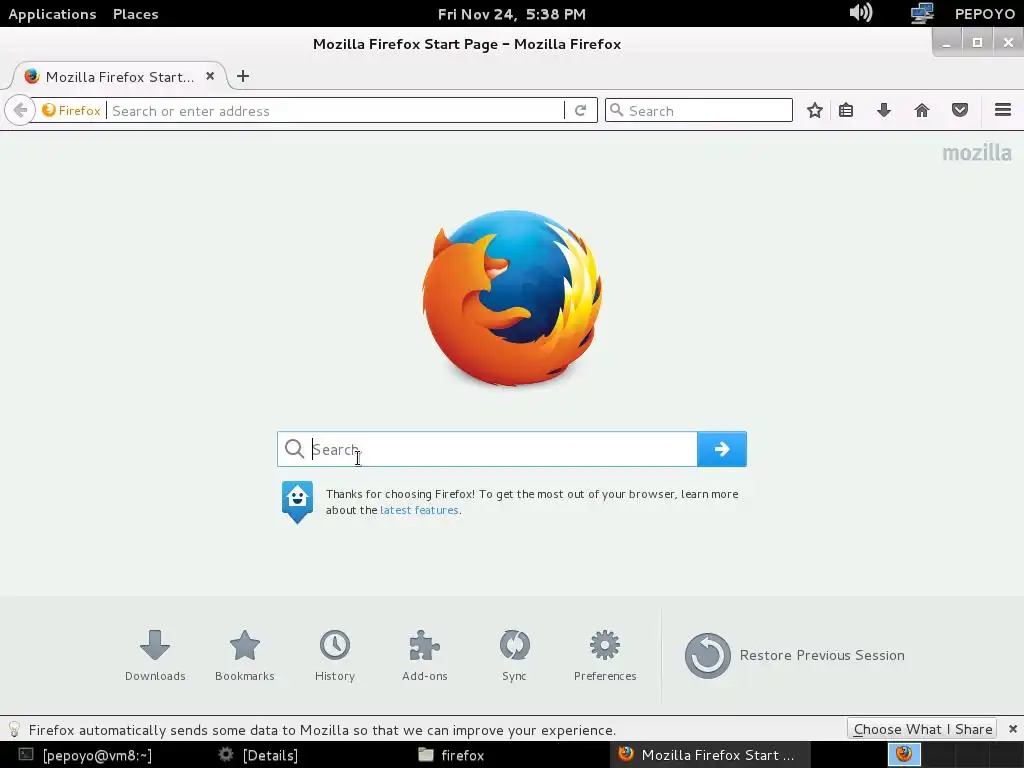Image resolution: width=1024 pixels, height=768 pixels.
Task: Click the address bar field
Action: pyautogui.click(x=336, y=110)
